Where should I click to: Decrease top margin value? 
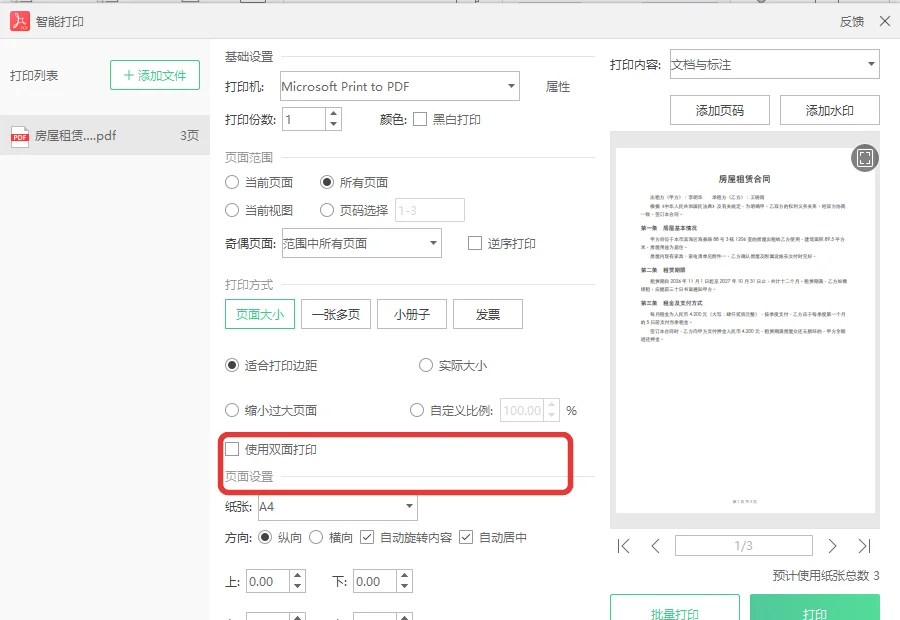[x=297, y=586]
